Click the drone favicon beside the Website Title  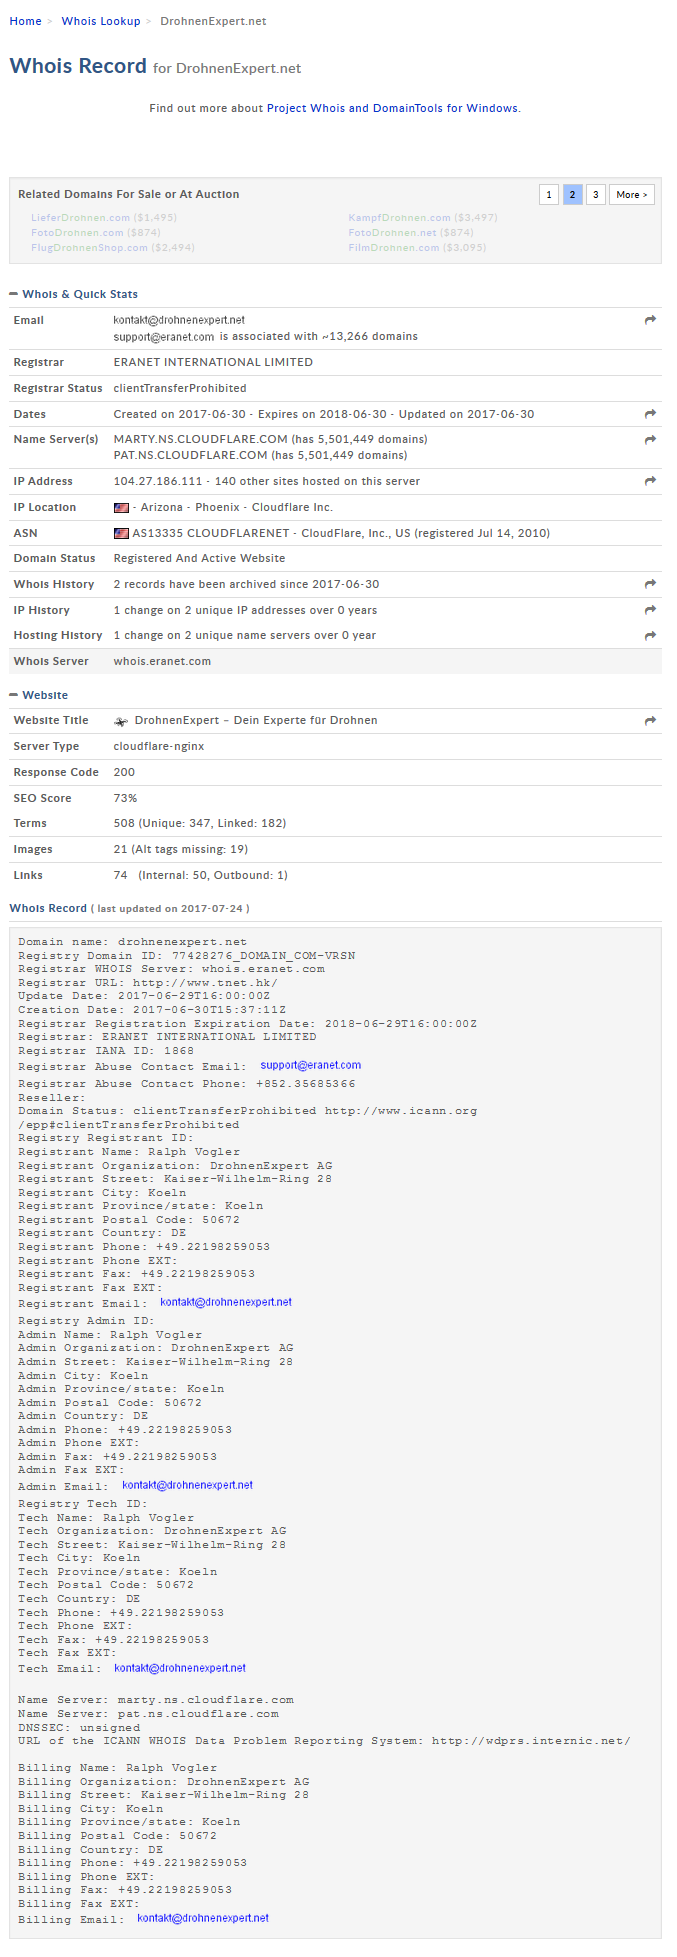coord(121,721)
